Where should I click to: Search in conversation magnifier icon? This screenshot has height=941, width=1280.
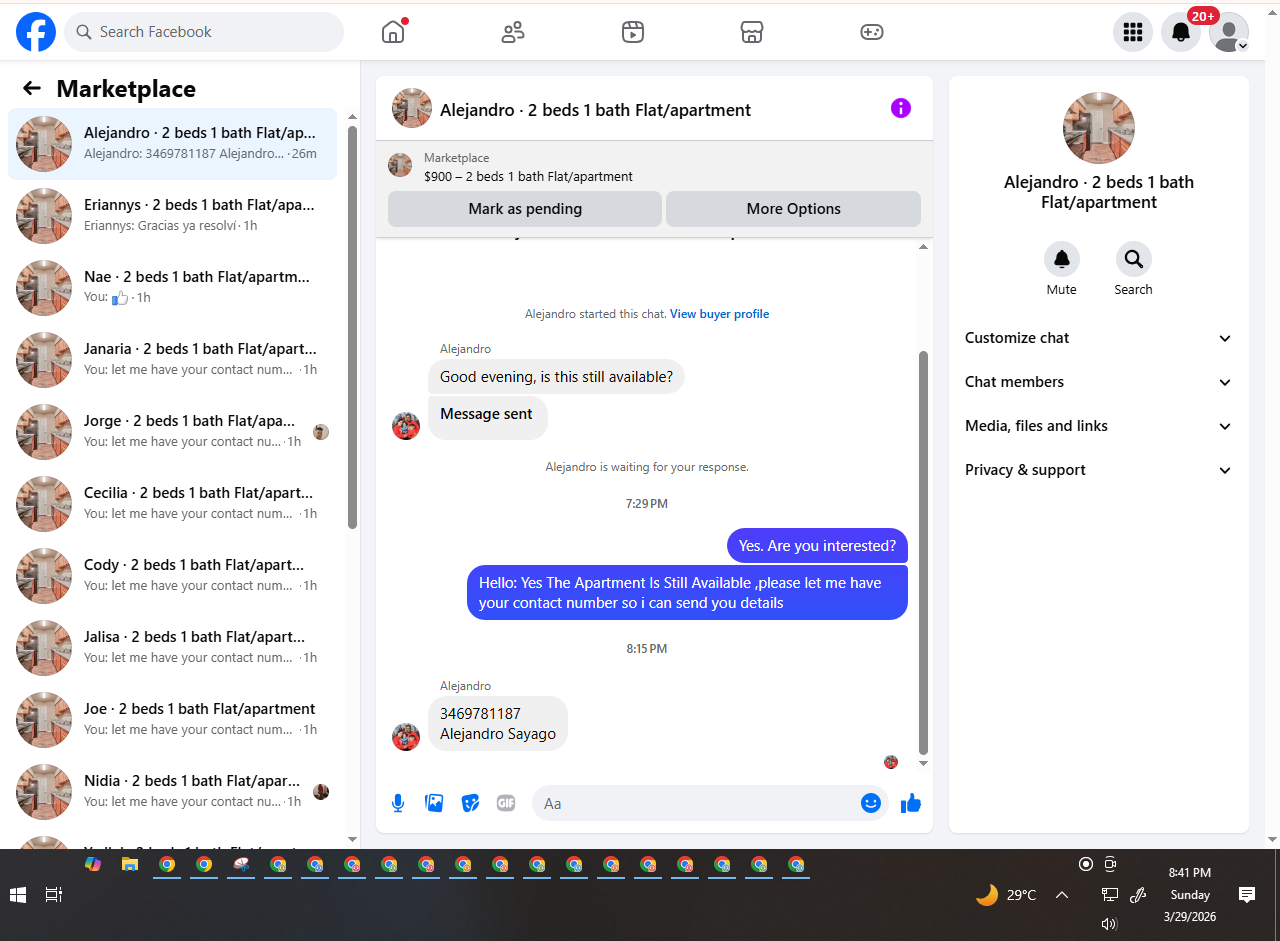click(x=1134, y=259)
